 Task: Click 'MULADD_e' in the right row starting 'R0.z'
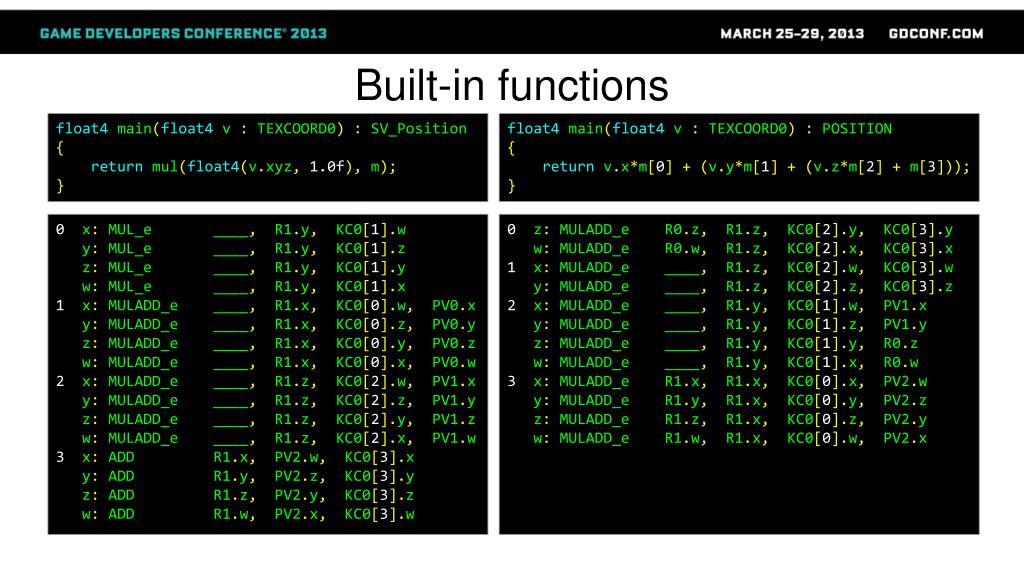click(594, 230)
